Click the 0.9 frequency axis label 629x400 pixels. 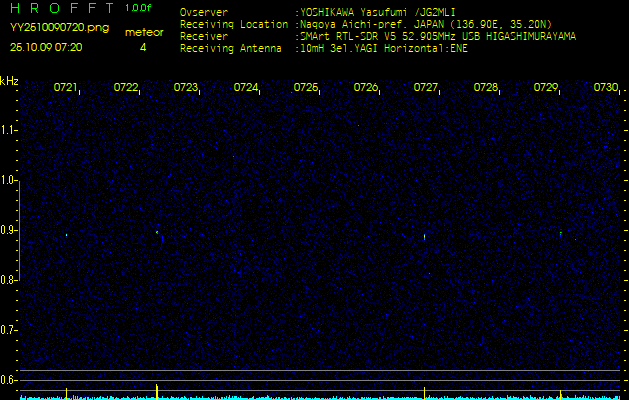click(9, 230)
